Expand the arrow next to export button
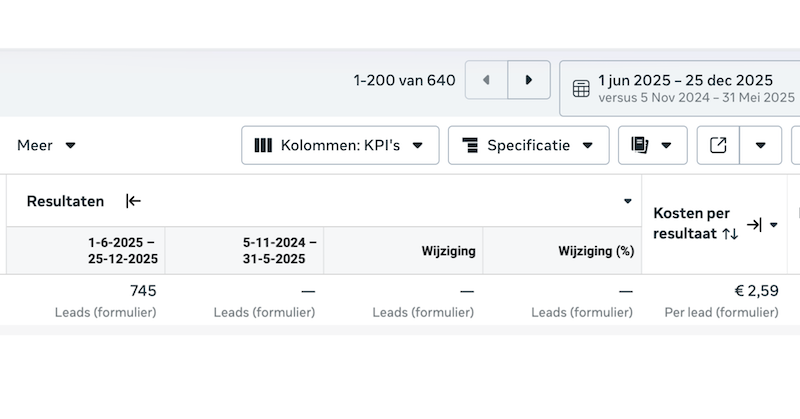 pyautogui.click(x=761, y=145)
